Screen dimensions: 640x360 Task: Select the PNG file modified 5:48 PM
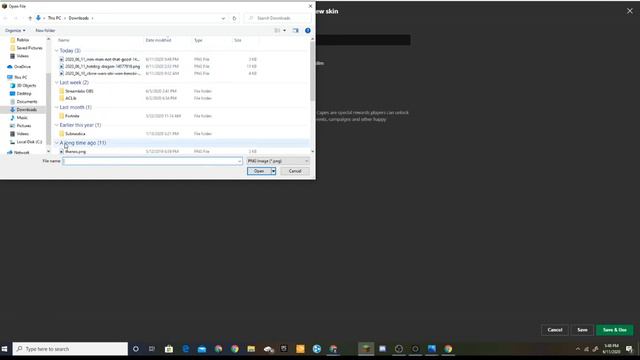tap(102, 59)
